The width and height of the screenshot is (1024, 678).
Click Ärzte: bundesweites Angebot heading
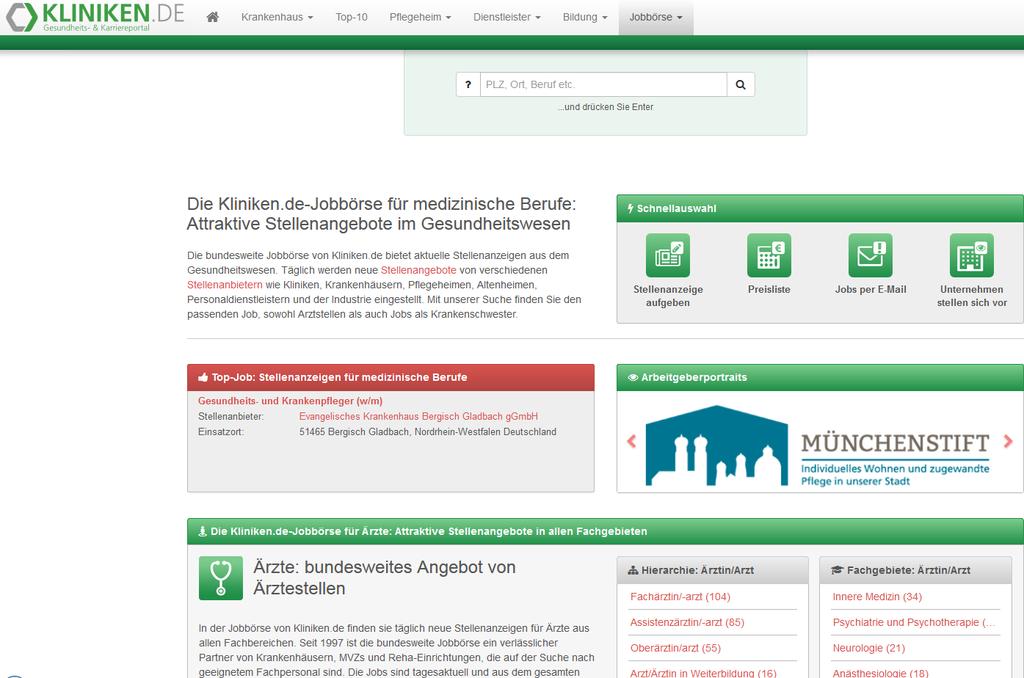click(385, 577)
